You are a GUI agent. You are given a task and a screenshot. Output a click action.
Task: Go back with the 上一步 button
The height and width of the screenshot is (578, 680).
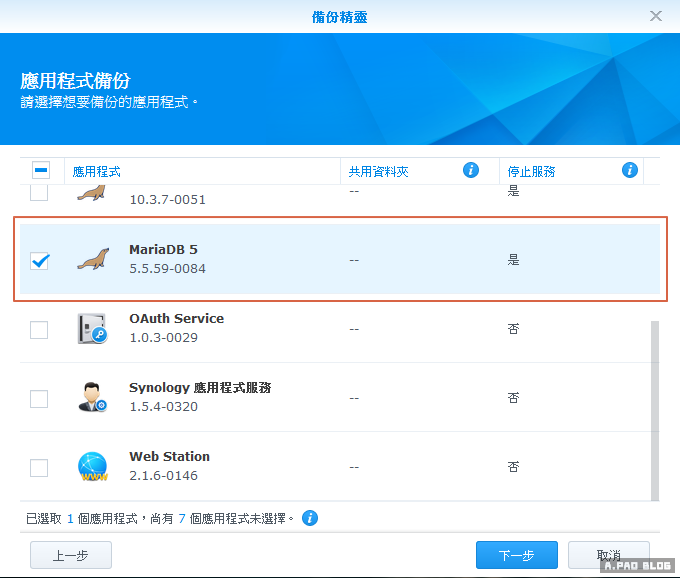(x=71, y=555)
